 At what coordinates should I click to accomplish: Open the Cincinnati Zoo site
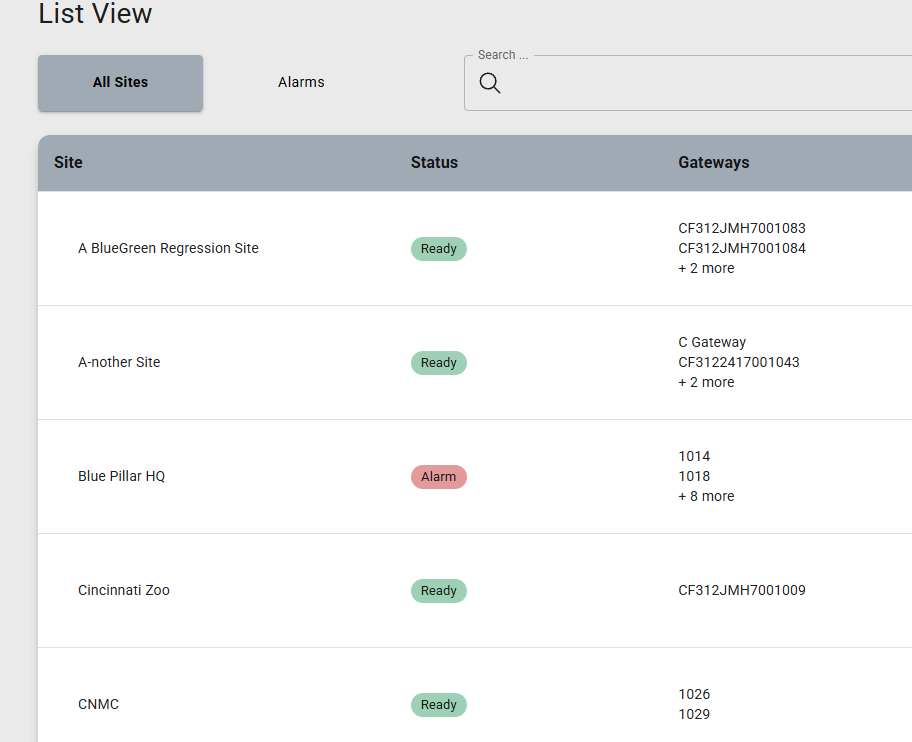124,590
